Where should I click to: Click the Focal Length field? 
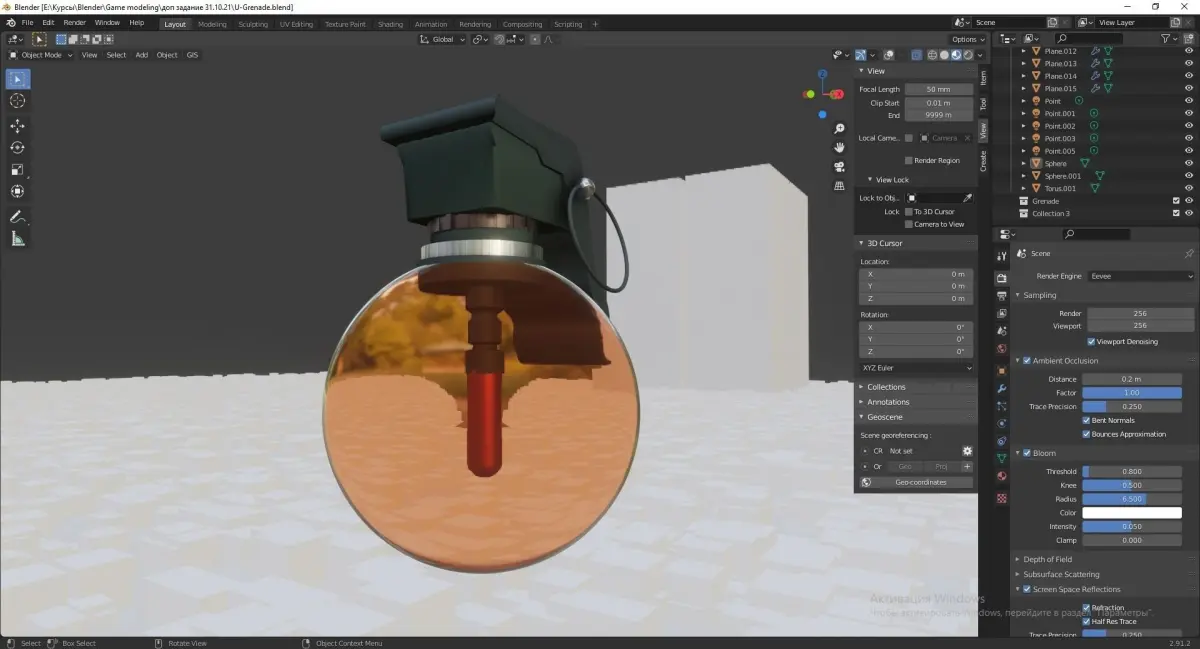coord(938,89)
